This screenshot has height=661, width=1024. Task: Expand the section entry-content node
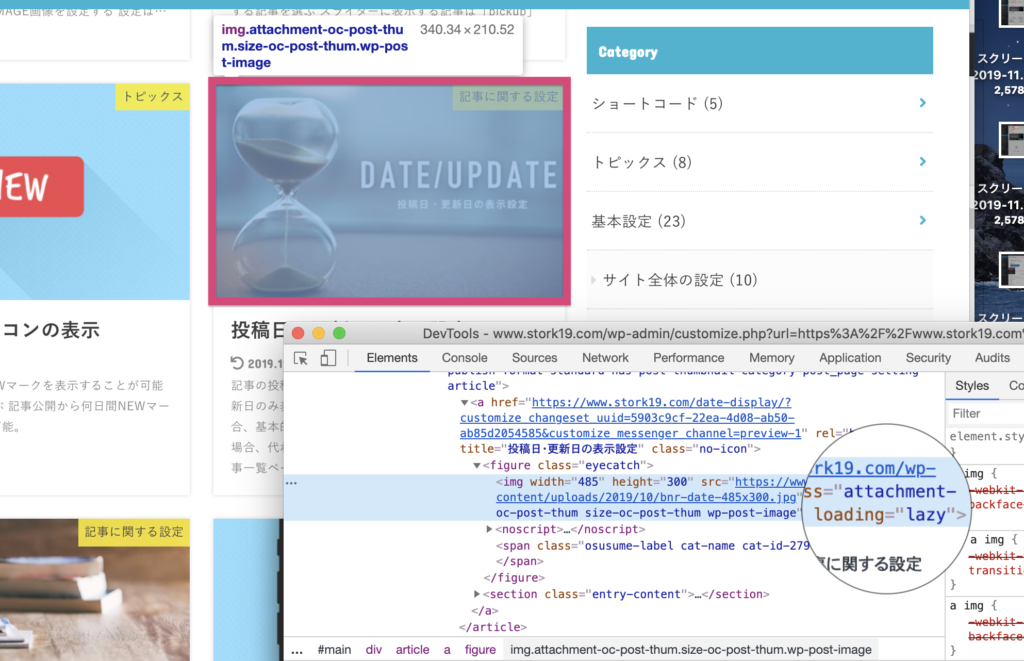(x=477, y=594)
